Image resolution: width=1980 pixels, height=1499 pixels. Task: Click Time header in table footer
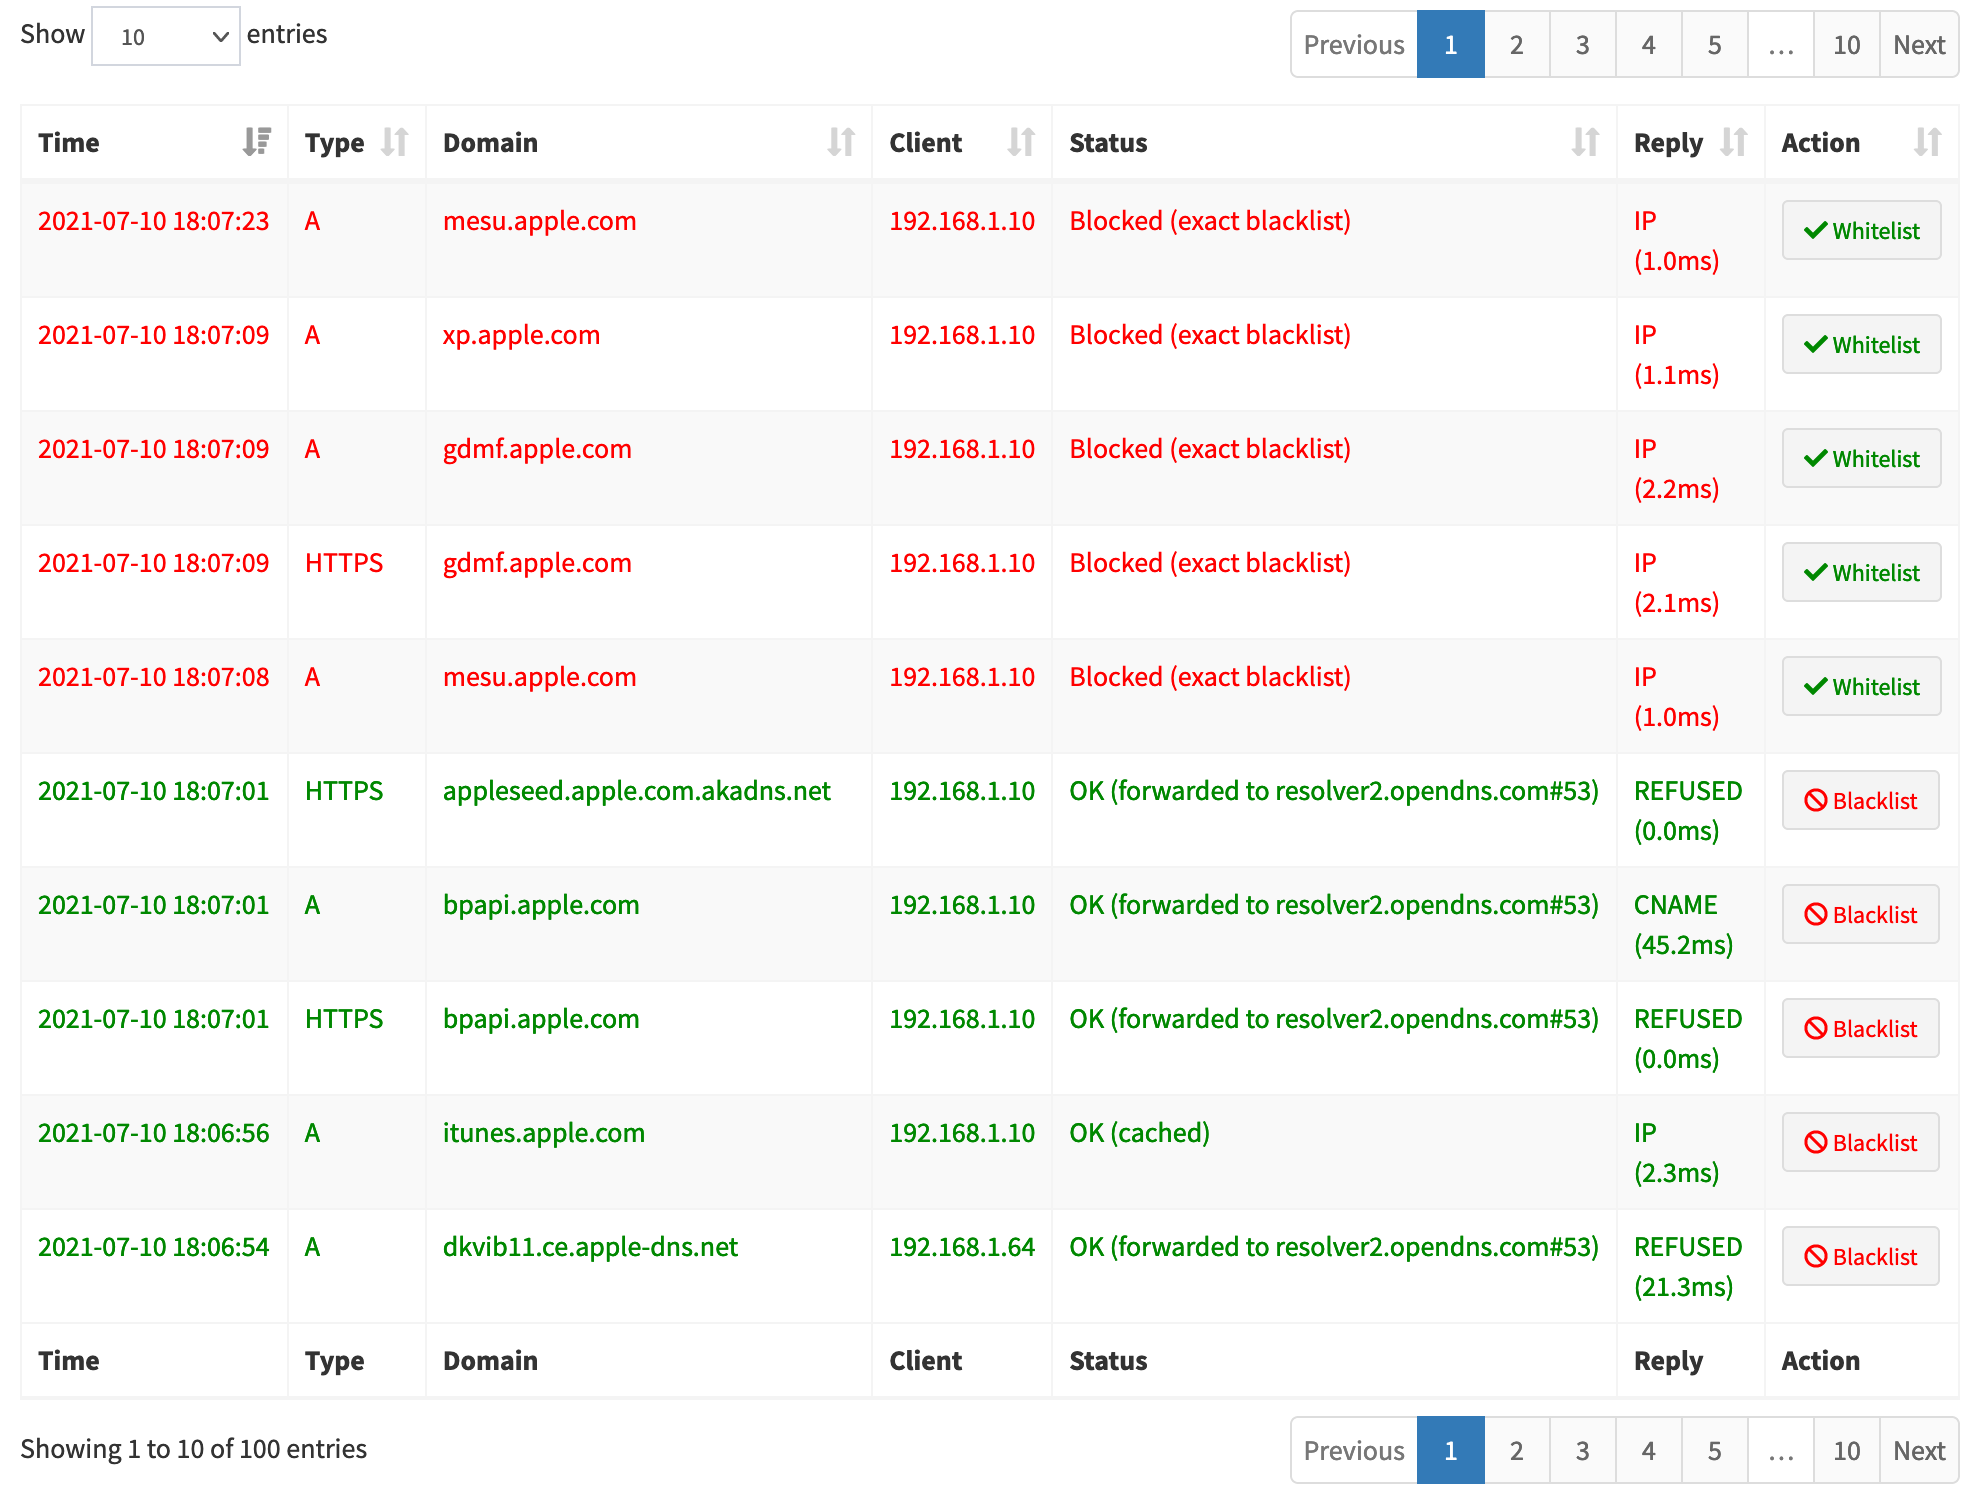click(x=69, y=1361)
